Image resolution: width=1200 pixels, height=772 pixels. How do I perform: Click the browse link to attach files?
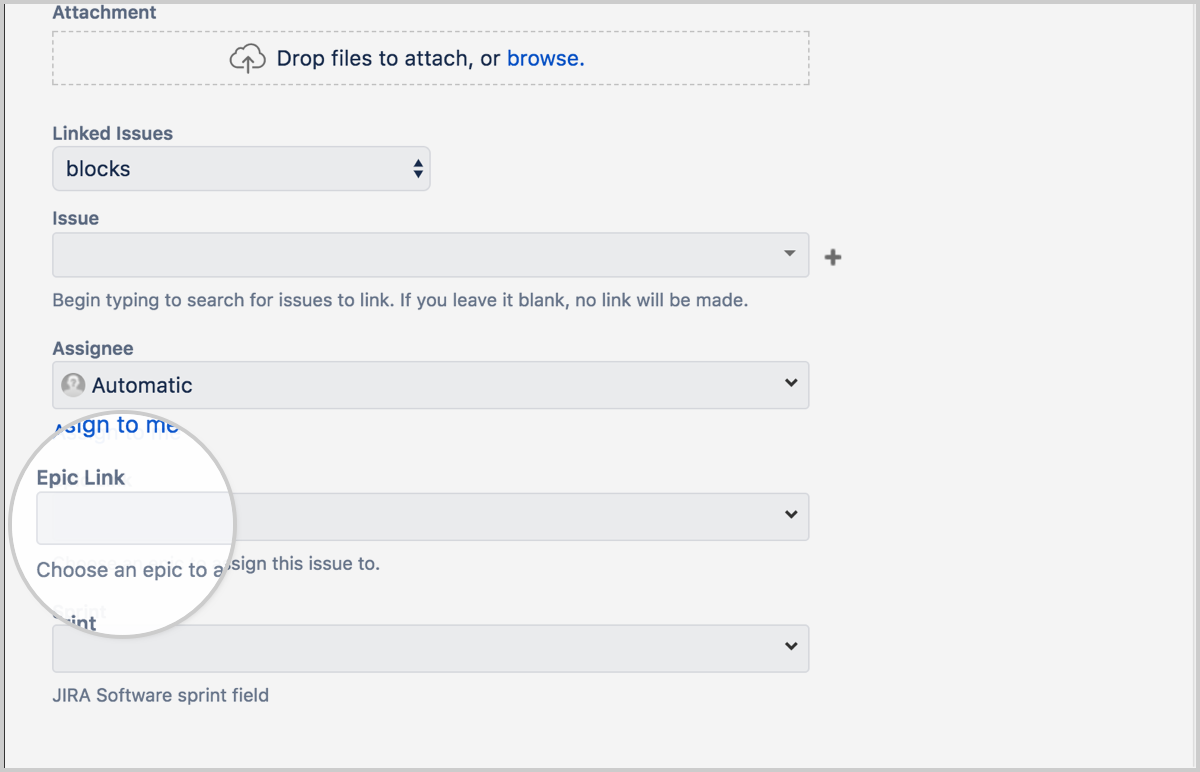(543, 58)
